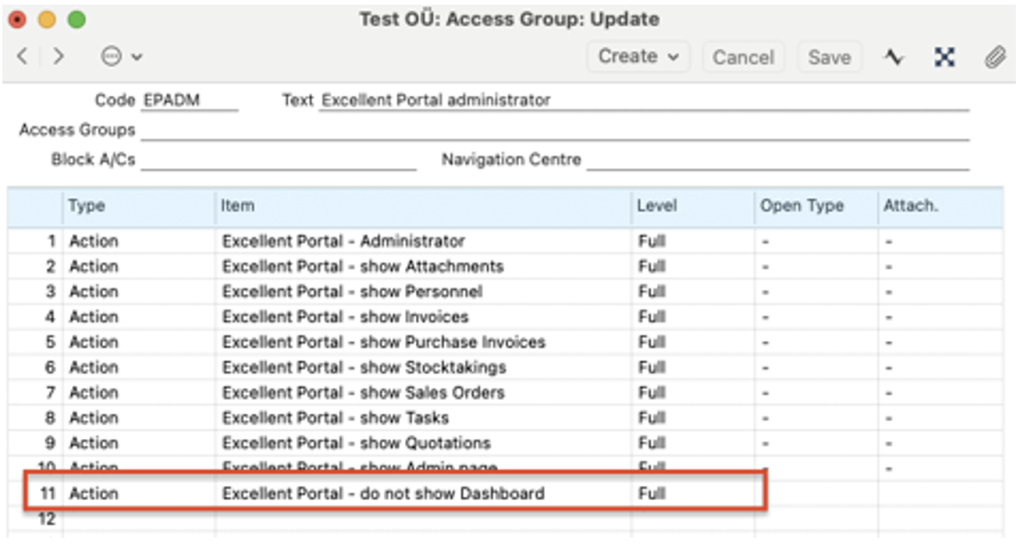Open the Create dropdown button

tap(638, 57)
